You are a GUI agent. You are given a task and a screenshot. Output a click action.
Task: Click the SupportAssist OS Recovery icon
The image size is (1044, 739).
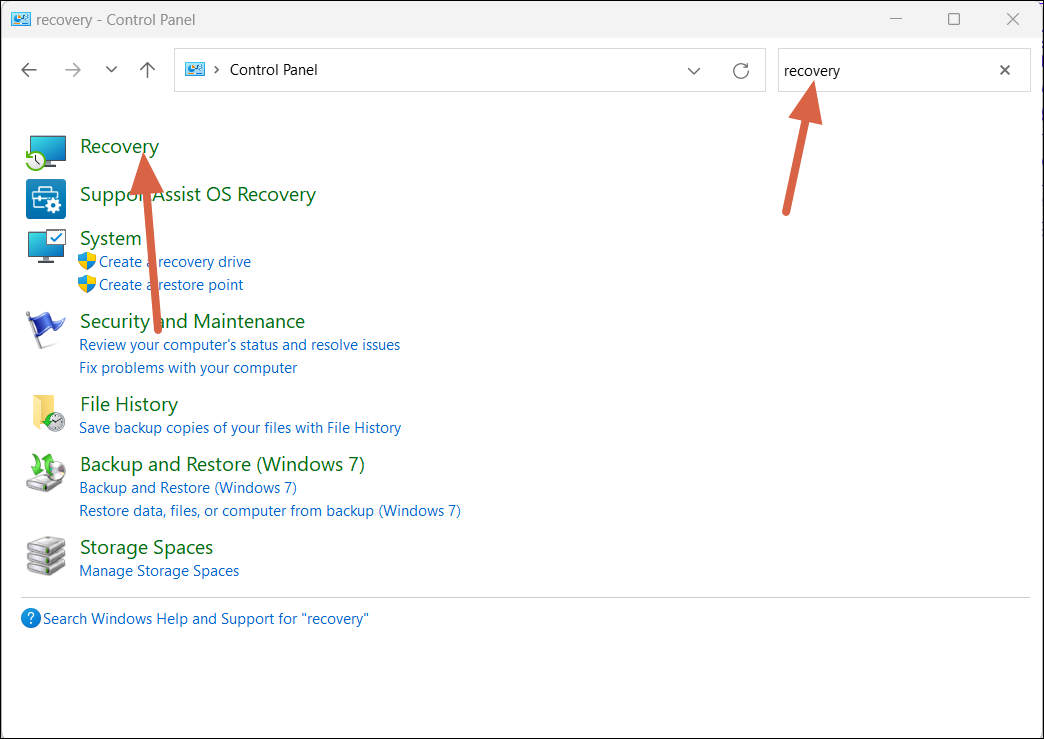point(46,199)
